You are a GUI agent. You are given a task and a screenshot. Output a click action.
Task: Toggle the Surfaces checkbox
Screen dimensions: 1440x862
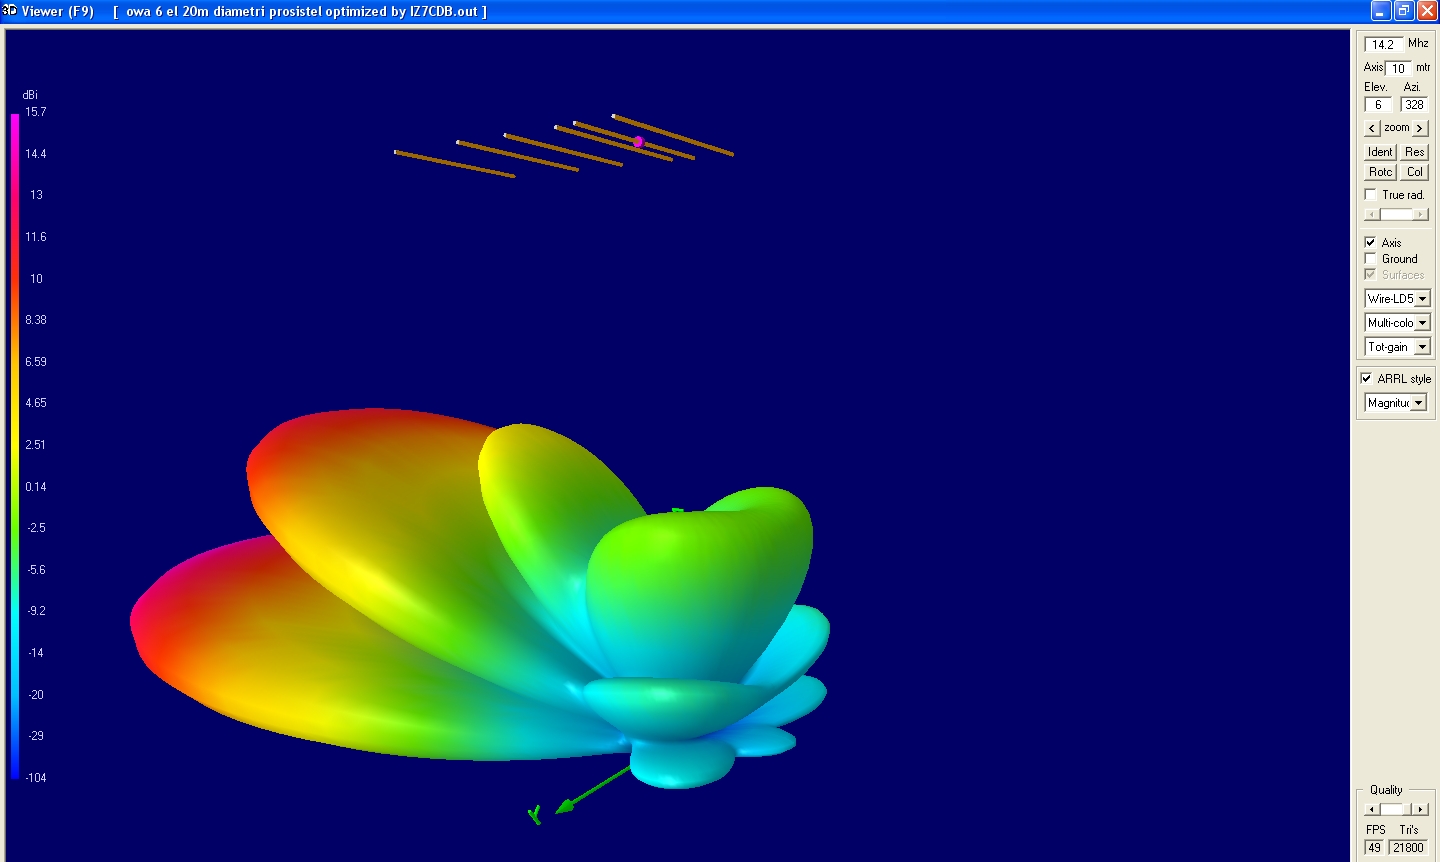pos(1371,275)
